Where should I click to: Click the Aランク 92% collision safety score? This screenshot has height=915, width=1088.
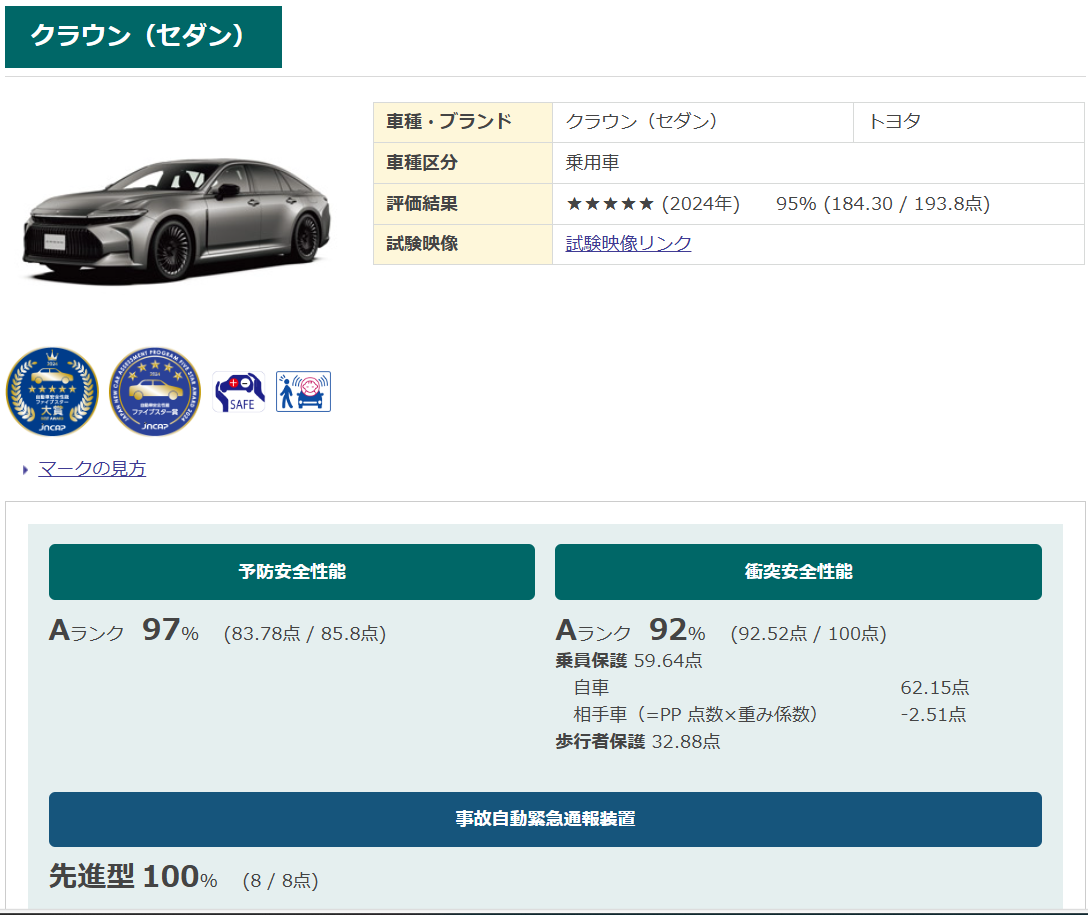[631, 631]
